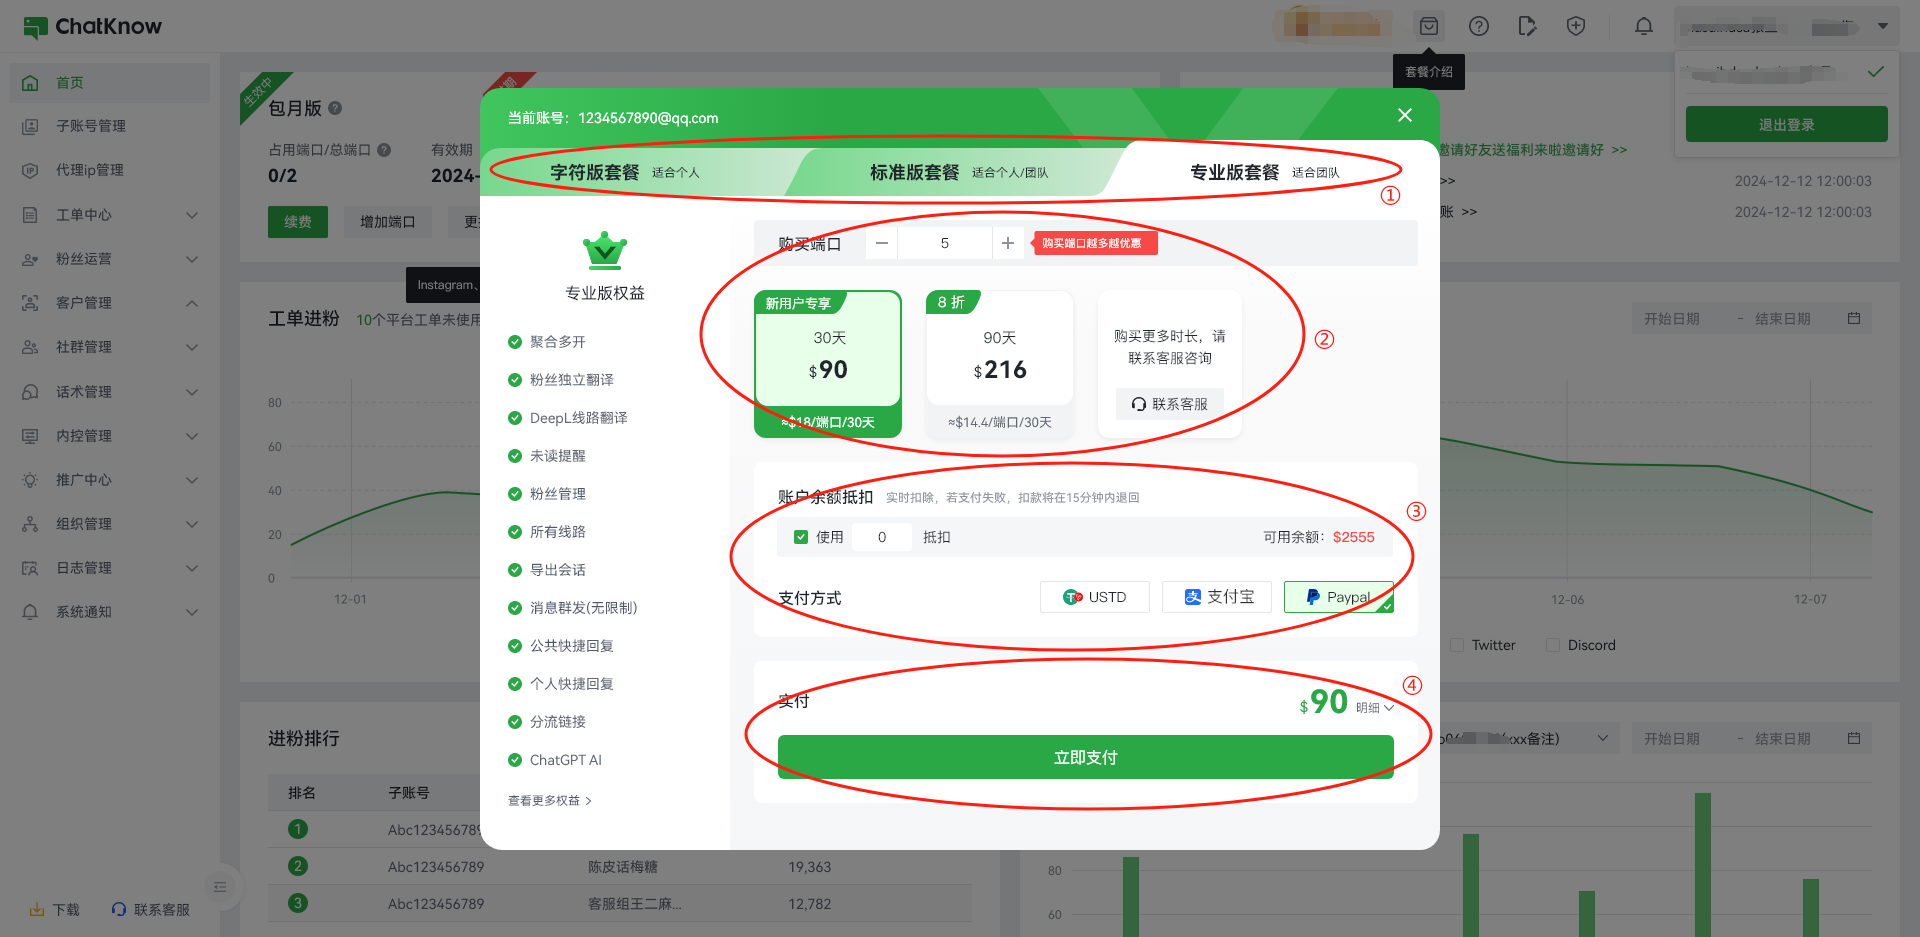The width and height of the screenshot is (1920, 937).
Task: Open the help question mark icon in header
Action: click(x=1479, y=27)
